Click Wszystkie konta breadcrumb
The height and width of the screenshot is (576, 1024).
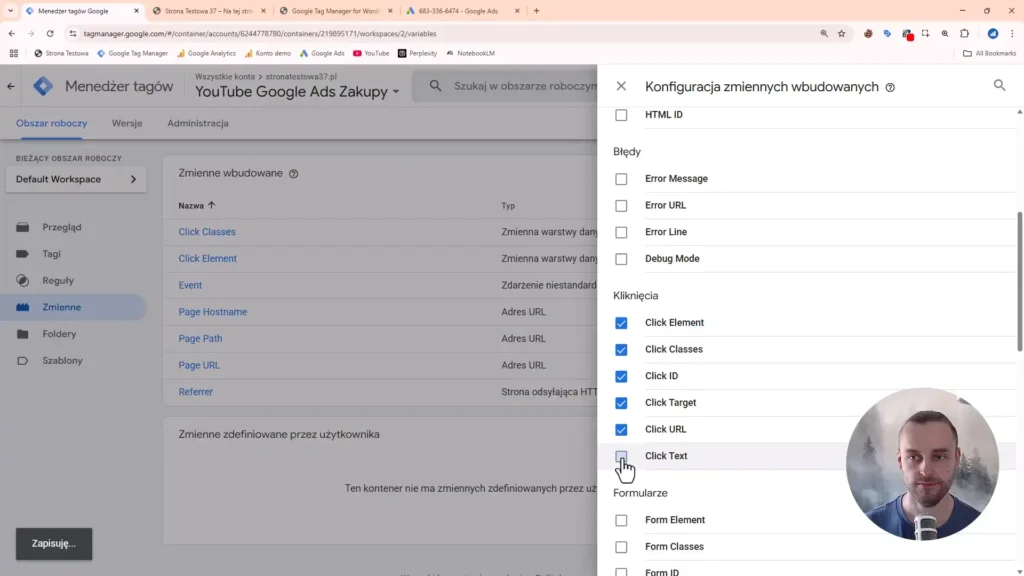click(225, 76)
